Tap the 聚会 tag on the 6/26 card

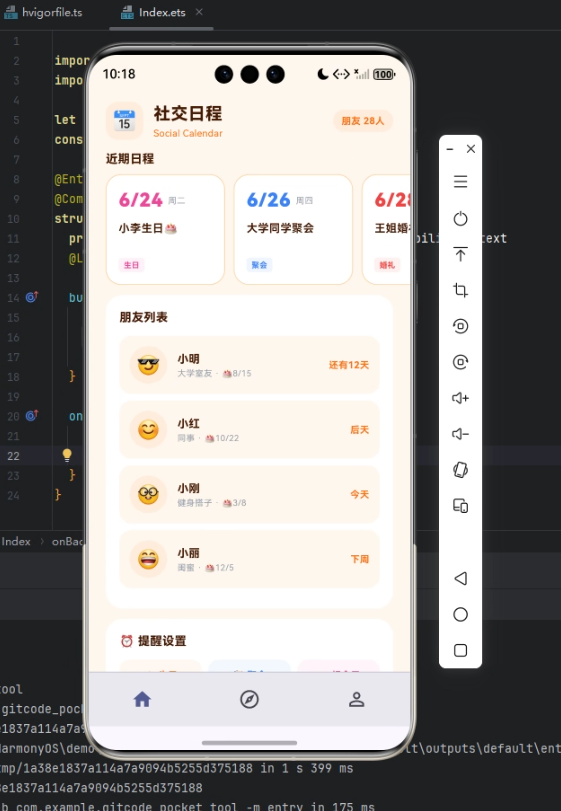[x=259, y=265]
